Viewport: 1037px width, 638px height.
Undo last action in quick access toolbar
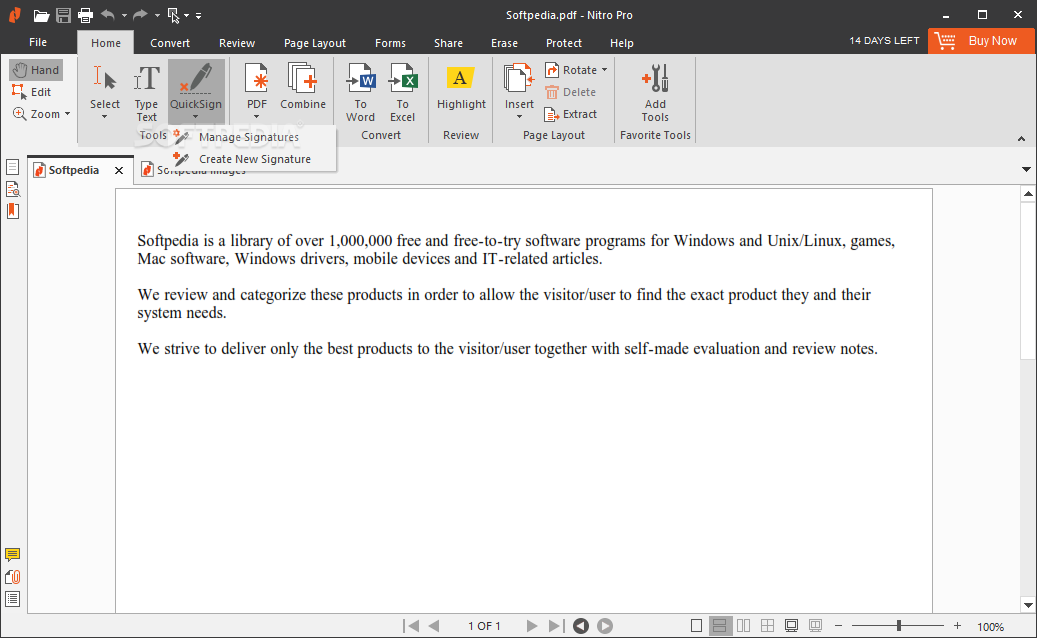(108, 15)
